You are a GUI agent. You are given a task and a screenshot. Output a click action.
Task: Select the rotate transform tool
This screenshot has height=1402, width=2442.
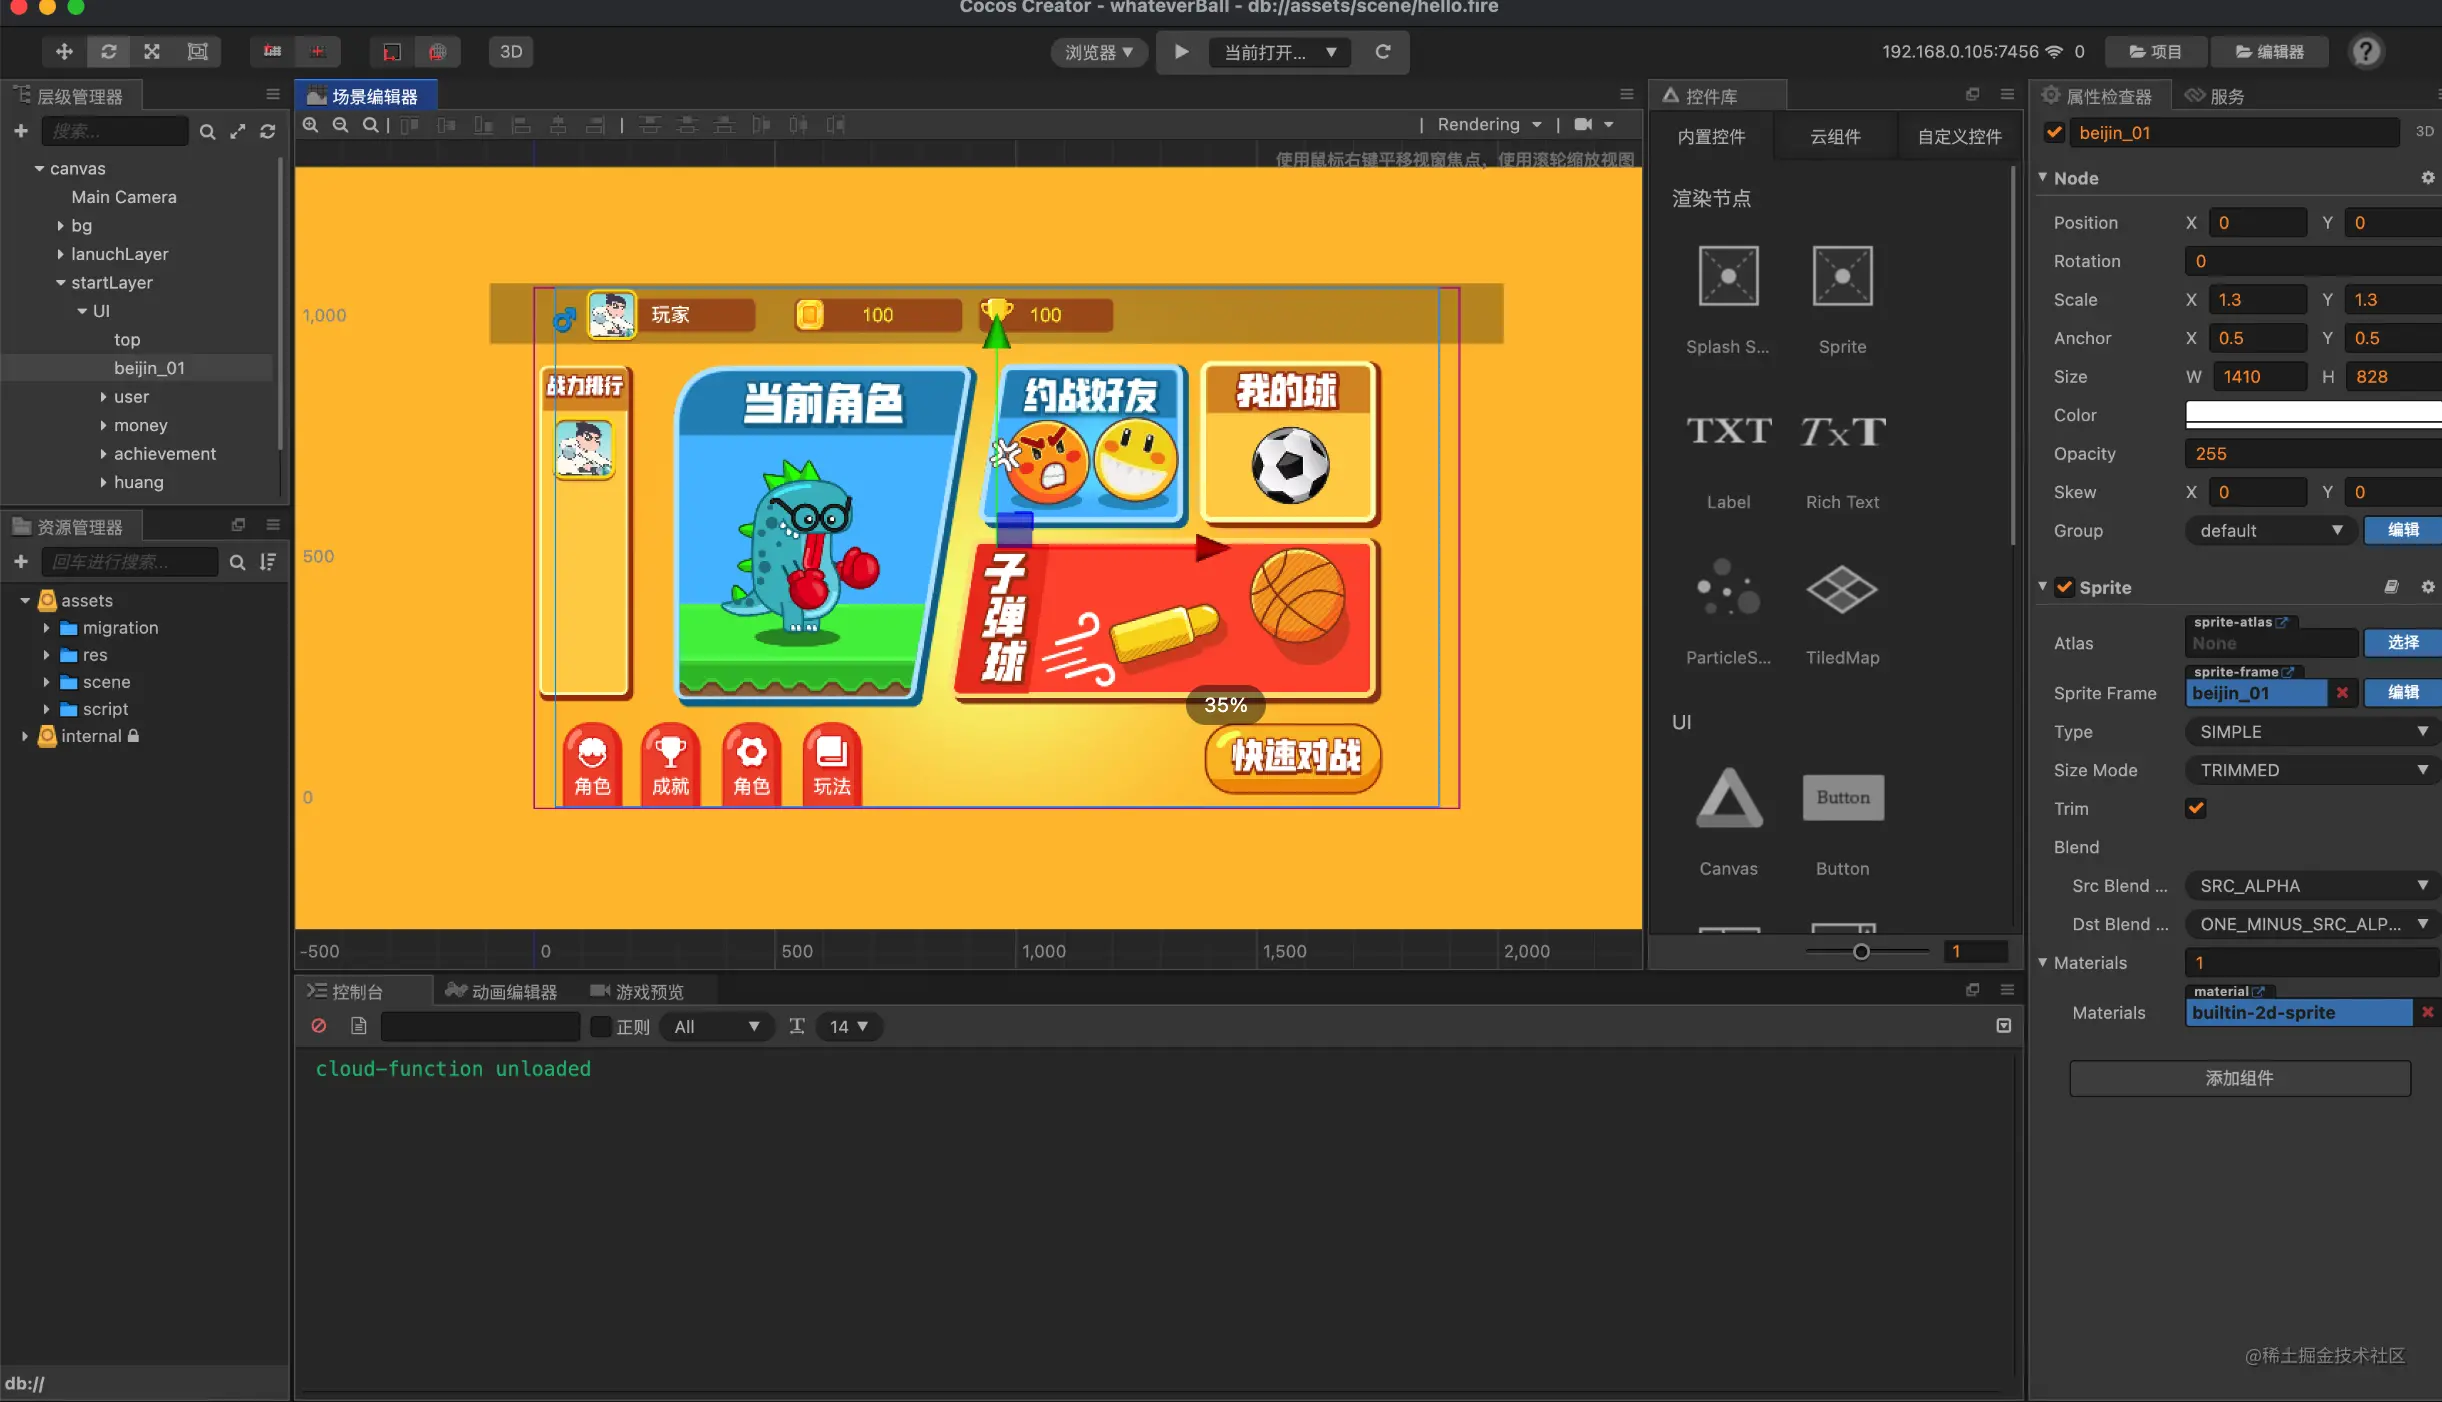108,51
